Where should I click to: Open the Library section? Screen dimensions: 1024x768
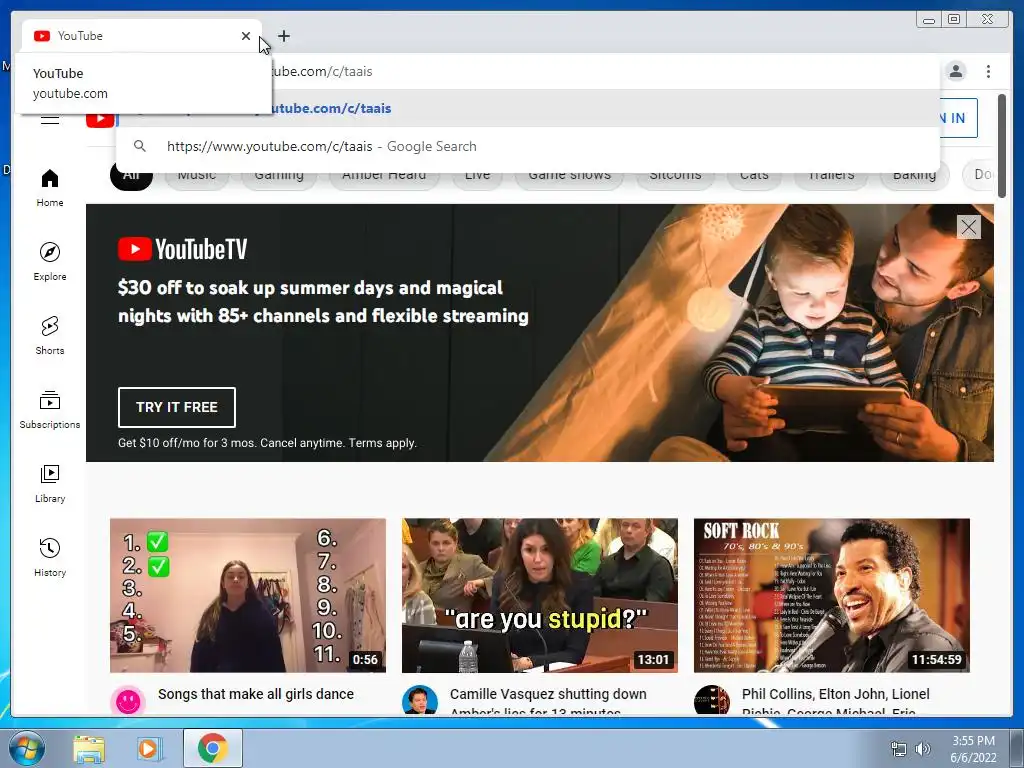(50, 483)
